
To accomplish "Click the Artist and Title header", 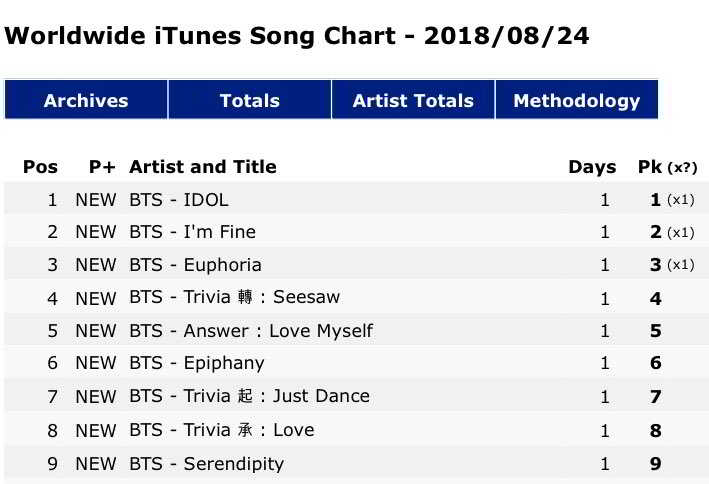I will [203, 167].
